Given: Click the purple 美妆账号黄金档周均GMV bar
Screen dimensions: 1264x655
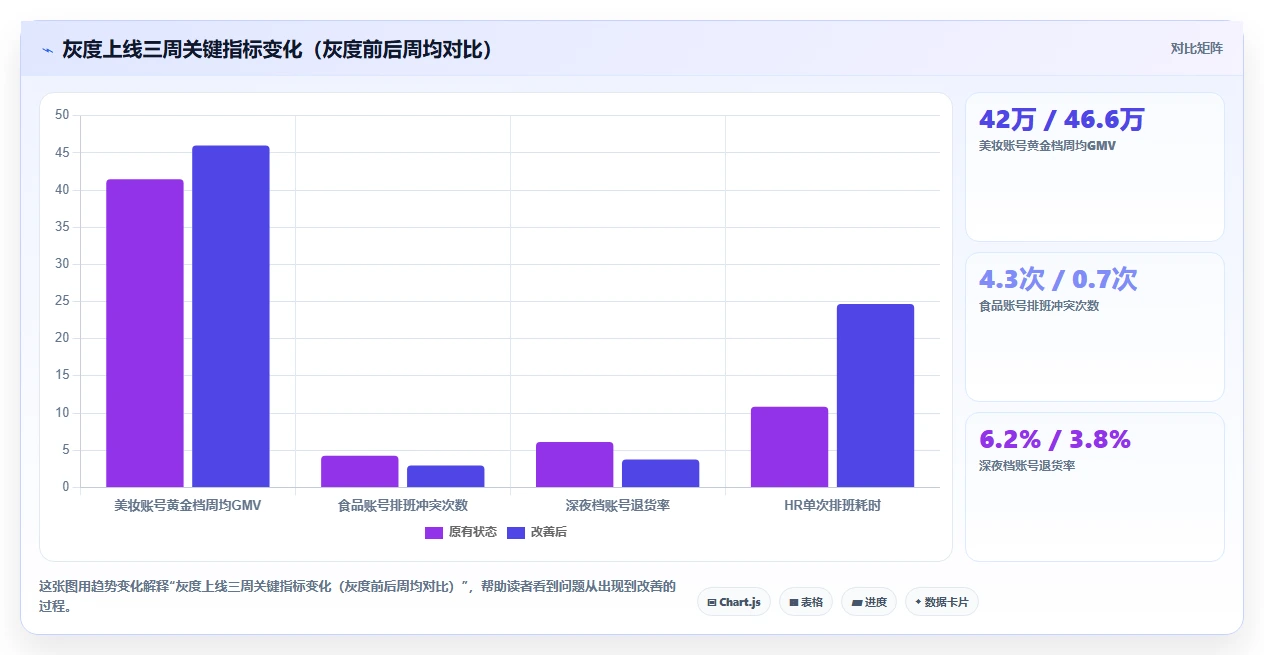Looking at the screenshot, I should click(145, 333).
